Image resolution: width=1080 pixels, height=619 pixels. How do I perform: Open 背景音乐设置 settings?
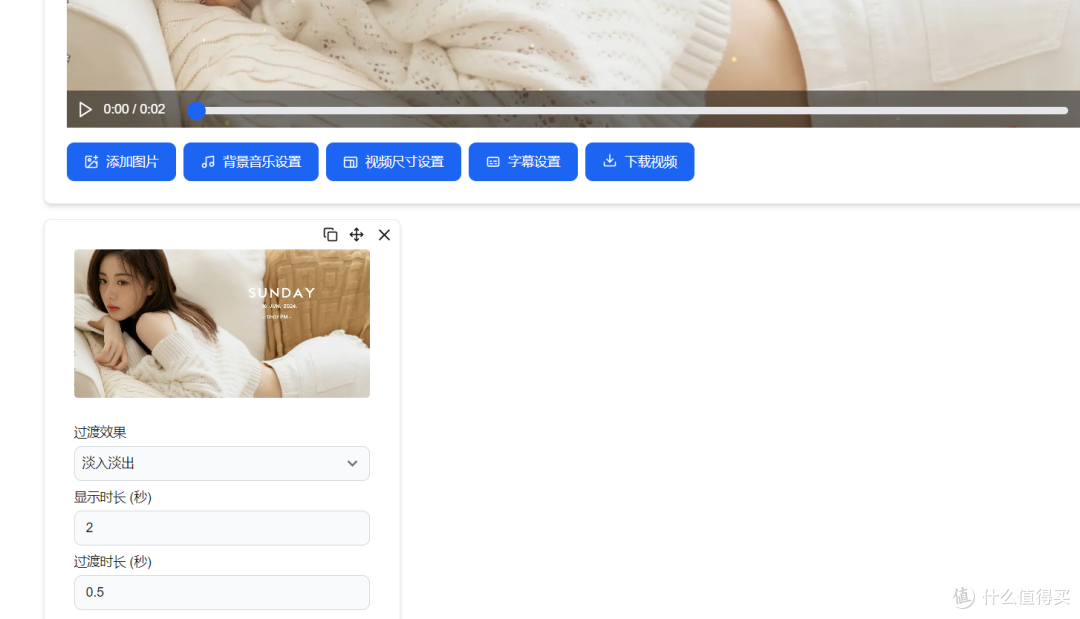coord(251,162)
